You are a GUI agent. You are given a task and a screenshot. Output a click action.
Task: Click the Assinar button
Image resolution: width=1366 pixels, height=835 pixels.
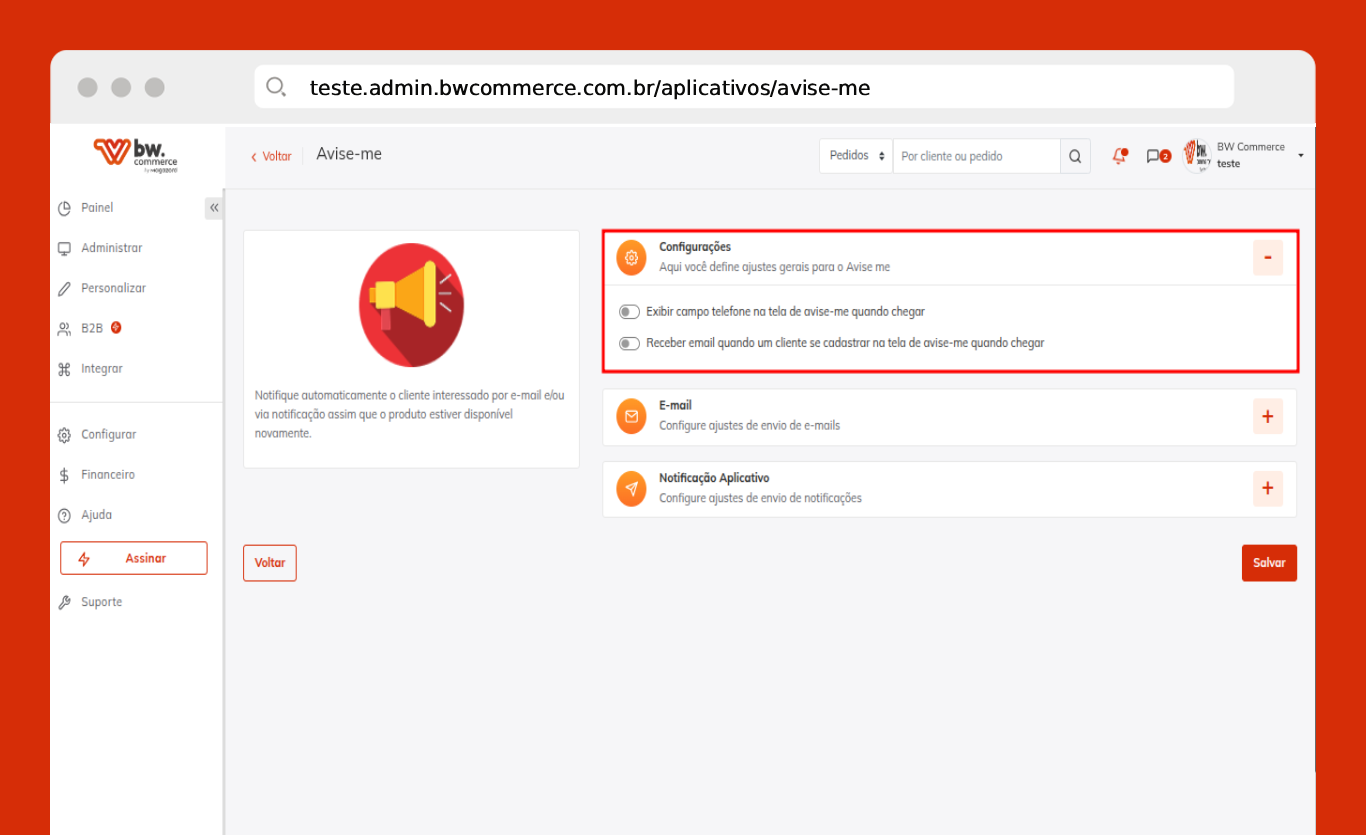point(134,558)
